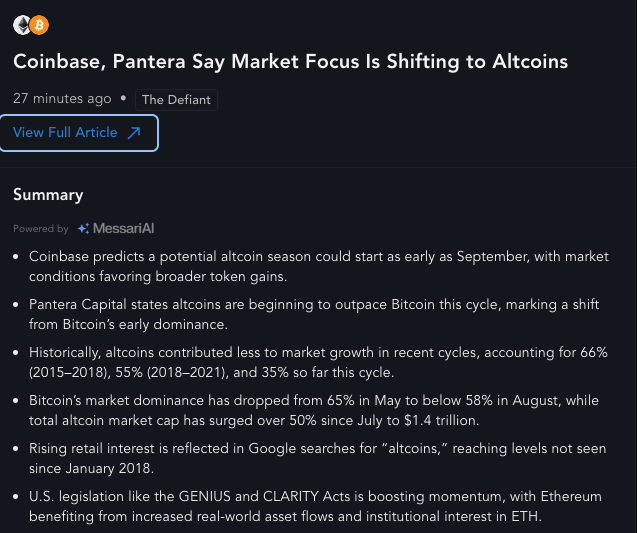Screen dimensions: 637x533
Task: Open the View Full Article link
Action: (79, 133)
